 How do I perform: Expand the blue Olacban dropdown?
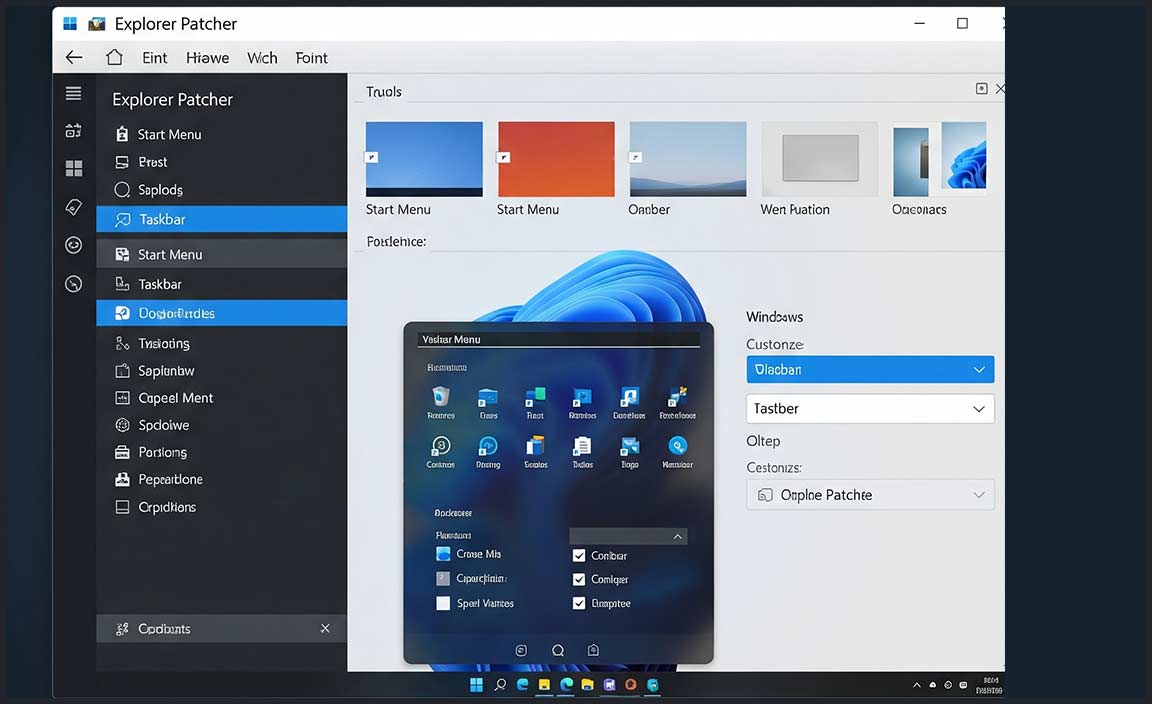pyautogui.click(x=870, y=369)
